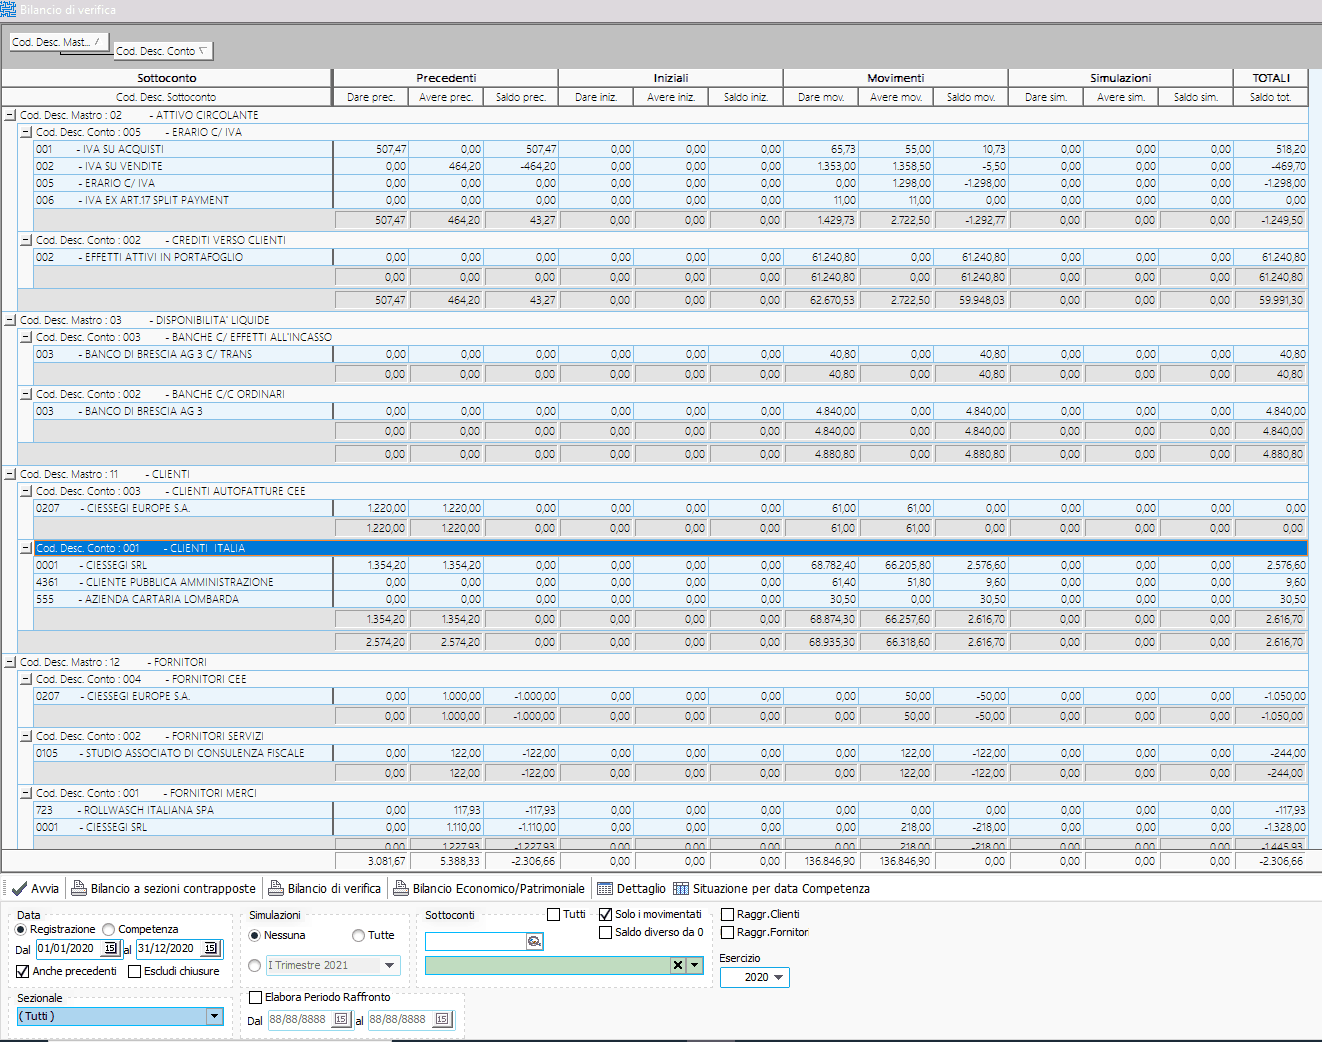
Task: Click the Raffronto Dal field 88/88/8888
Action: pos(299,1019)
